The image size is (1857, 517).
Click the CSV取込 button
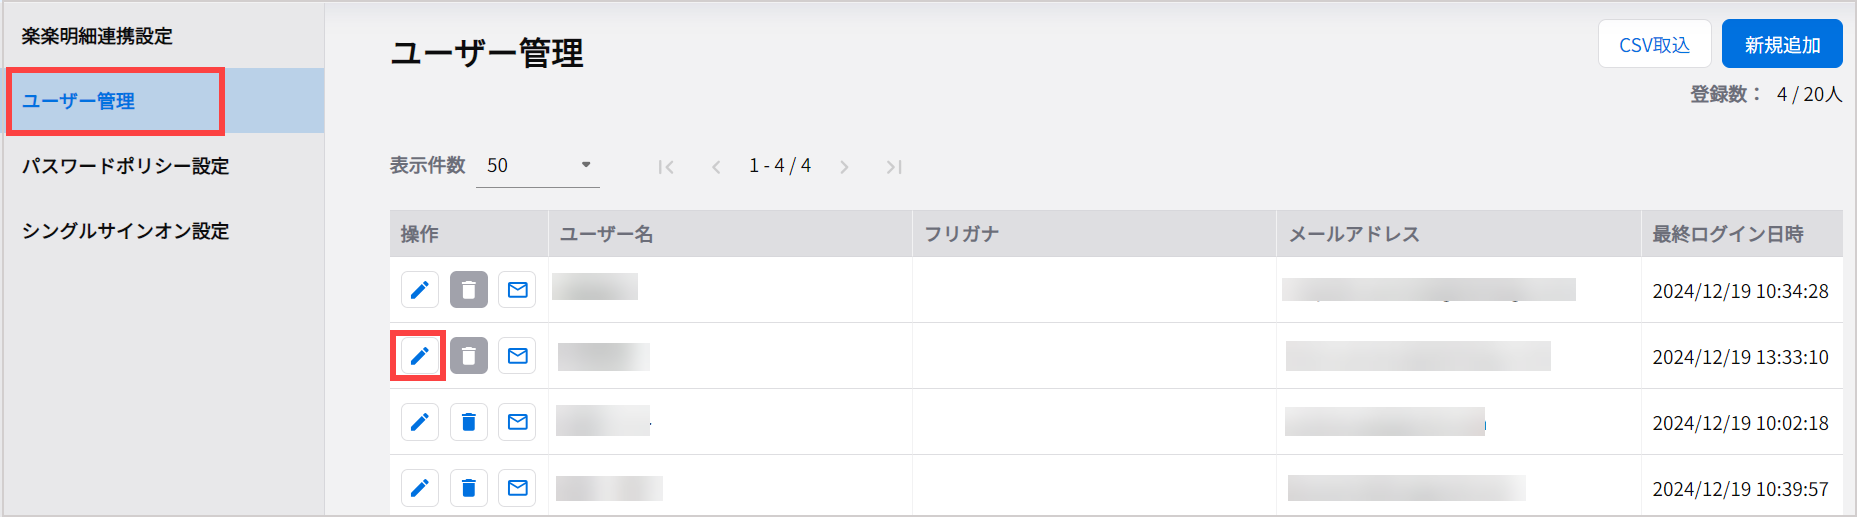[x=1655, y=44]
